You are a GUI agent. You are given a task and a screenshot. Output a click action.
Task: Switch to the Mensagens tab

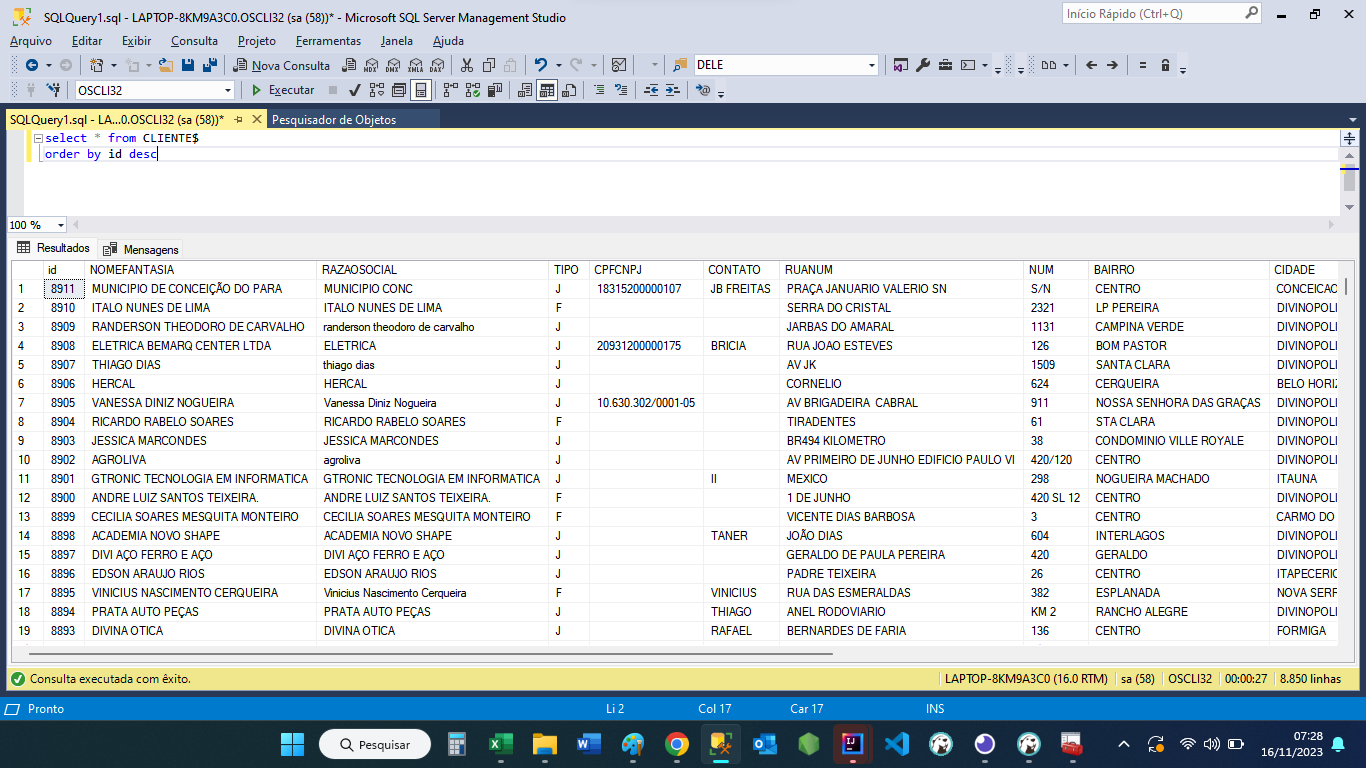[x=141, y=249]
